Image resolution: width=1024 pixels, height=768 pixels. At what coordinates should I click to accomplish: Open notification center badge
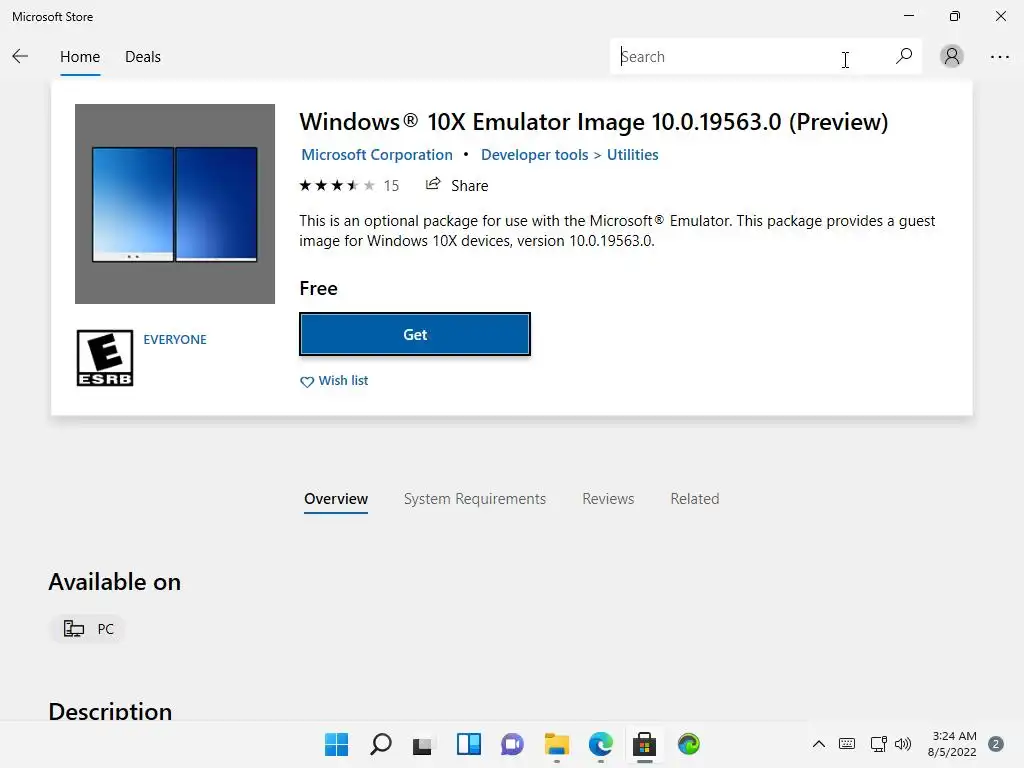click(x=995, y=744)
